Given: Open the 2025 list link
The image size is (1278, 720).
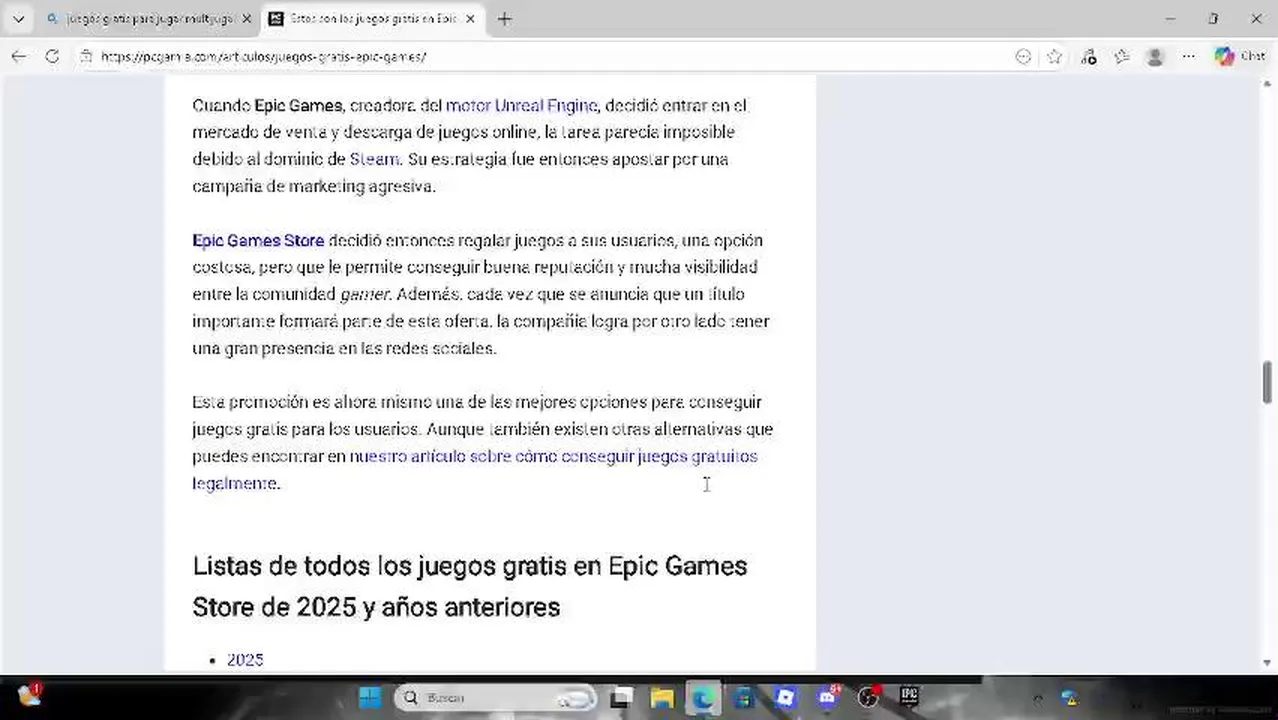Looking at the screenshot, I should point(245,660).
